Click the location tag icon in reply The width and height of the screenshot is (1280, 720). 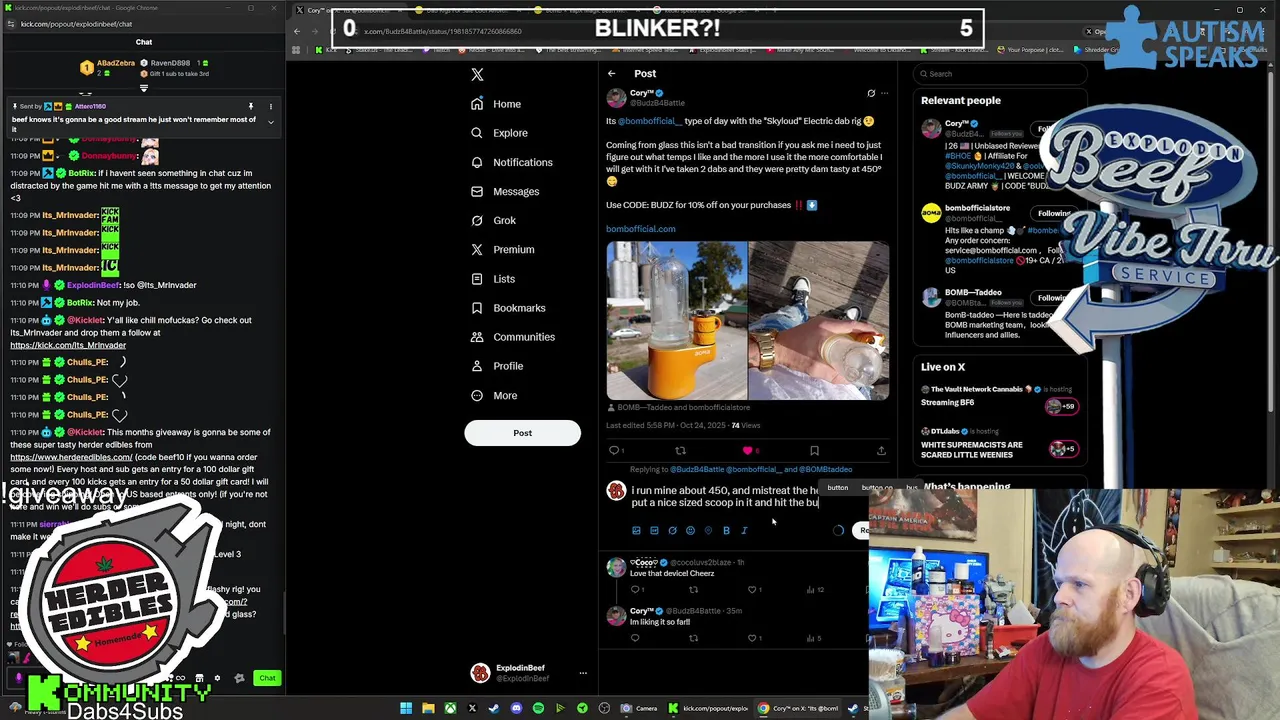(708, 531)
